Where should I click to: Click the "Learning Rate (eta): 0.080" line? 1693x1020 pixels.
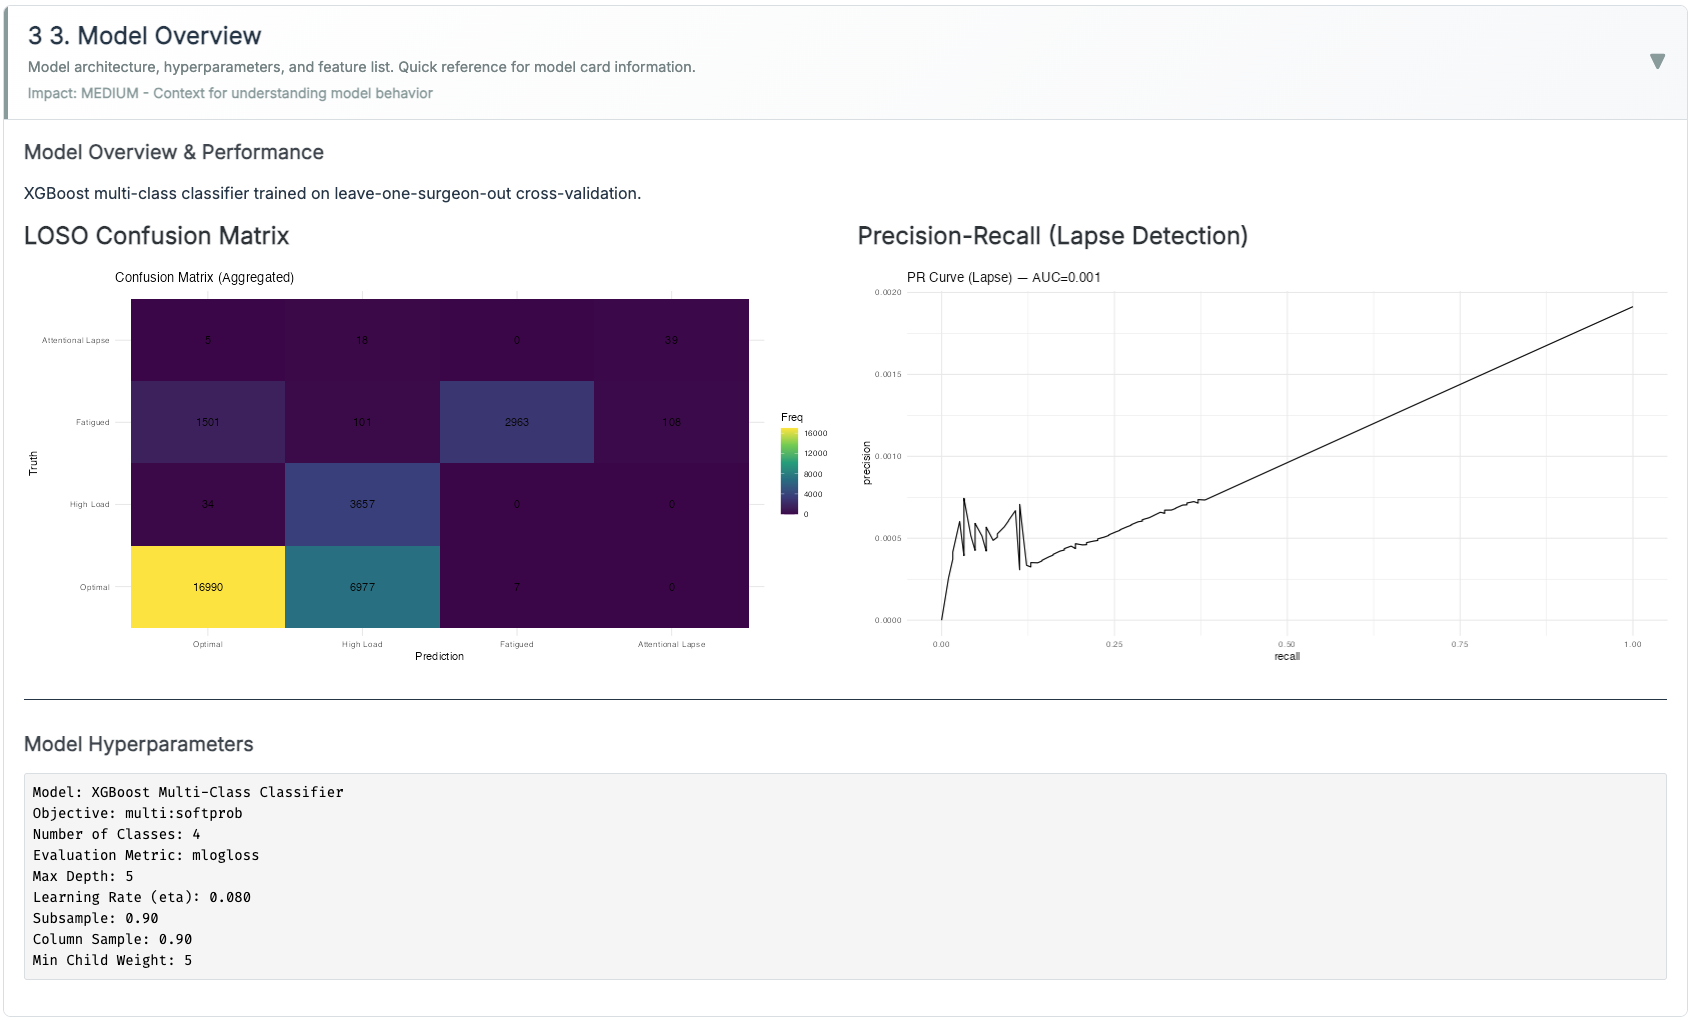pyautogui.click(x=141, y=897)
